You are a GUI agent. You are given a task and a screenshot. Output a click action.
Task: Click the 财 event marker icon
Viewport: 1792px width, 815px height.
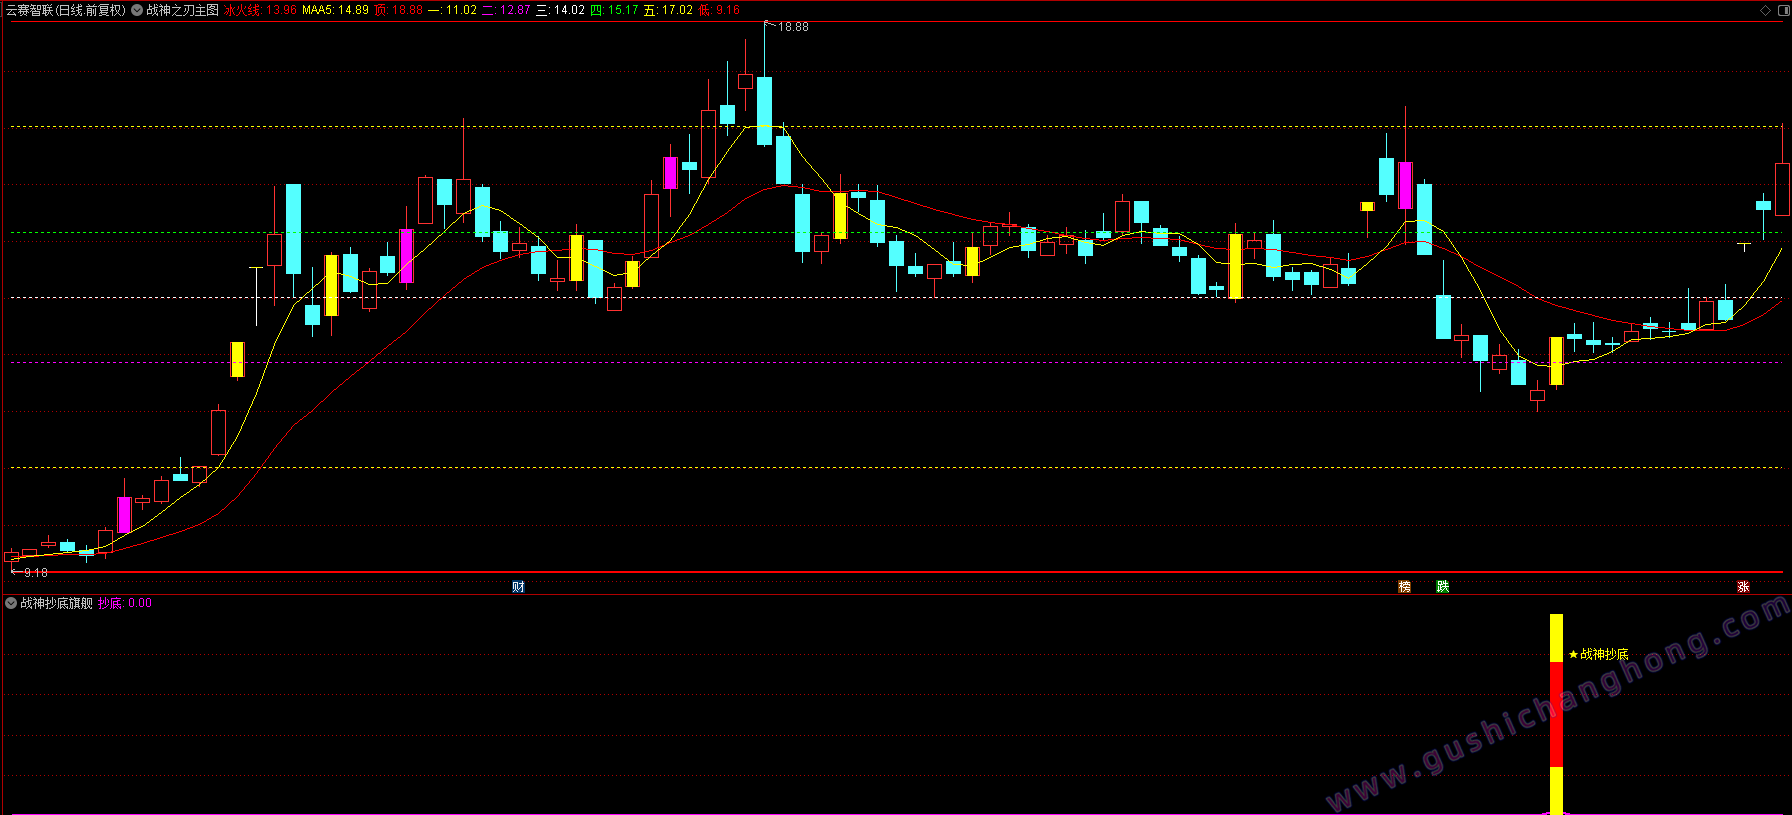click(518, 587)
